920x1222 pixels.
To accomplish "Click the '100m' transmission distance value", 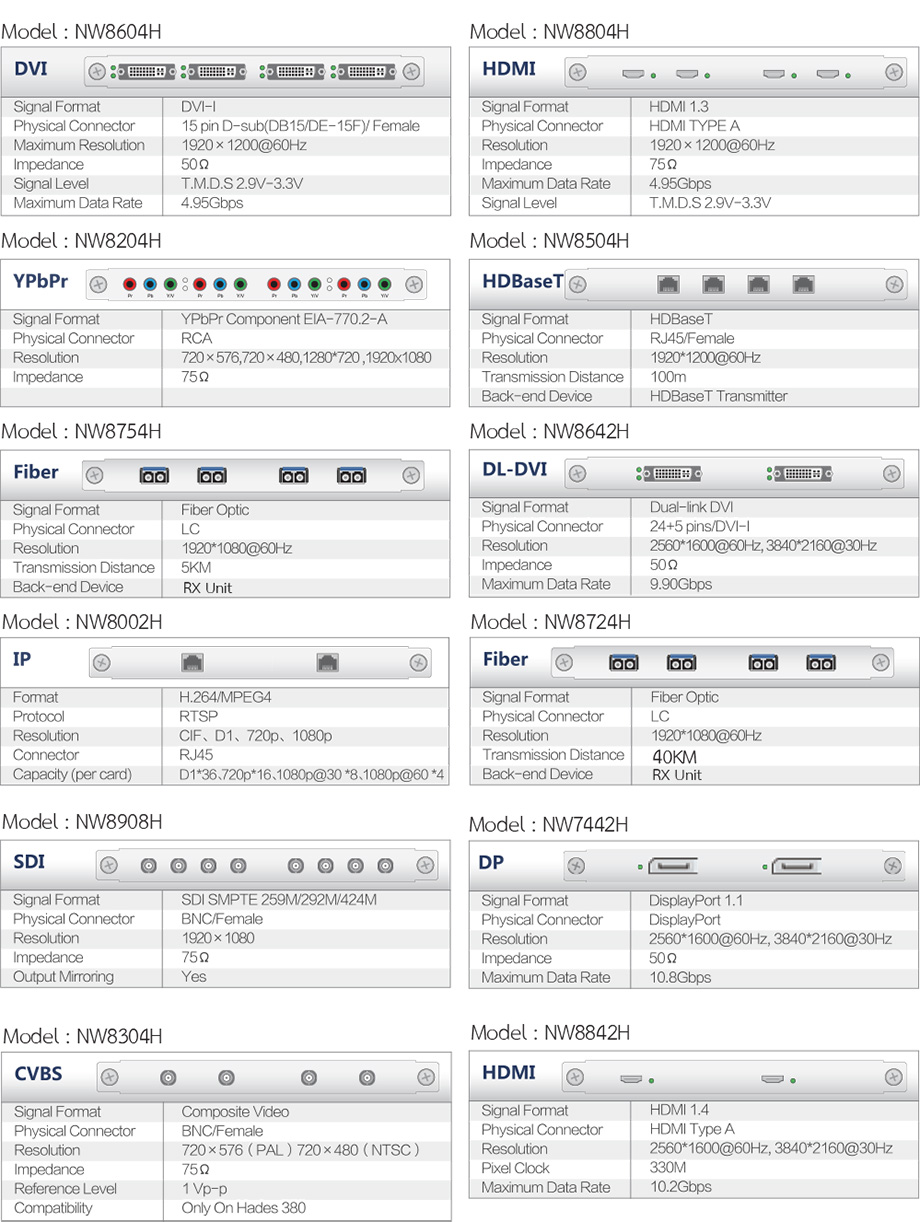I will click(668, 377).
